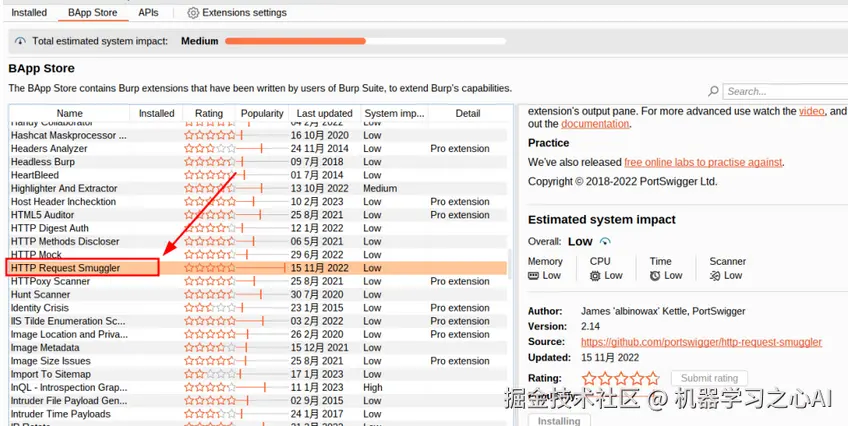The image size is (848, 426).
Task: Click rating stars of Identity Crisis row
Action: [x=210, y=308]
